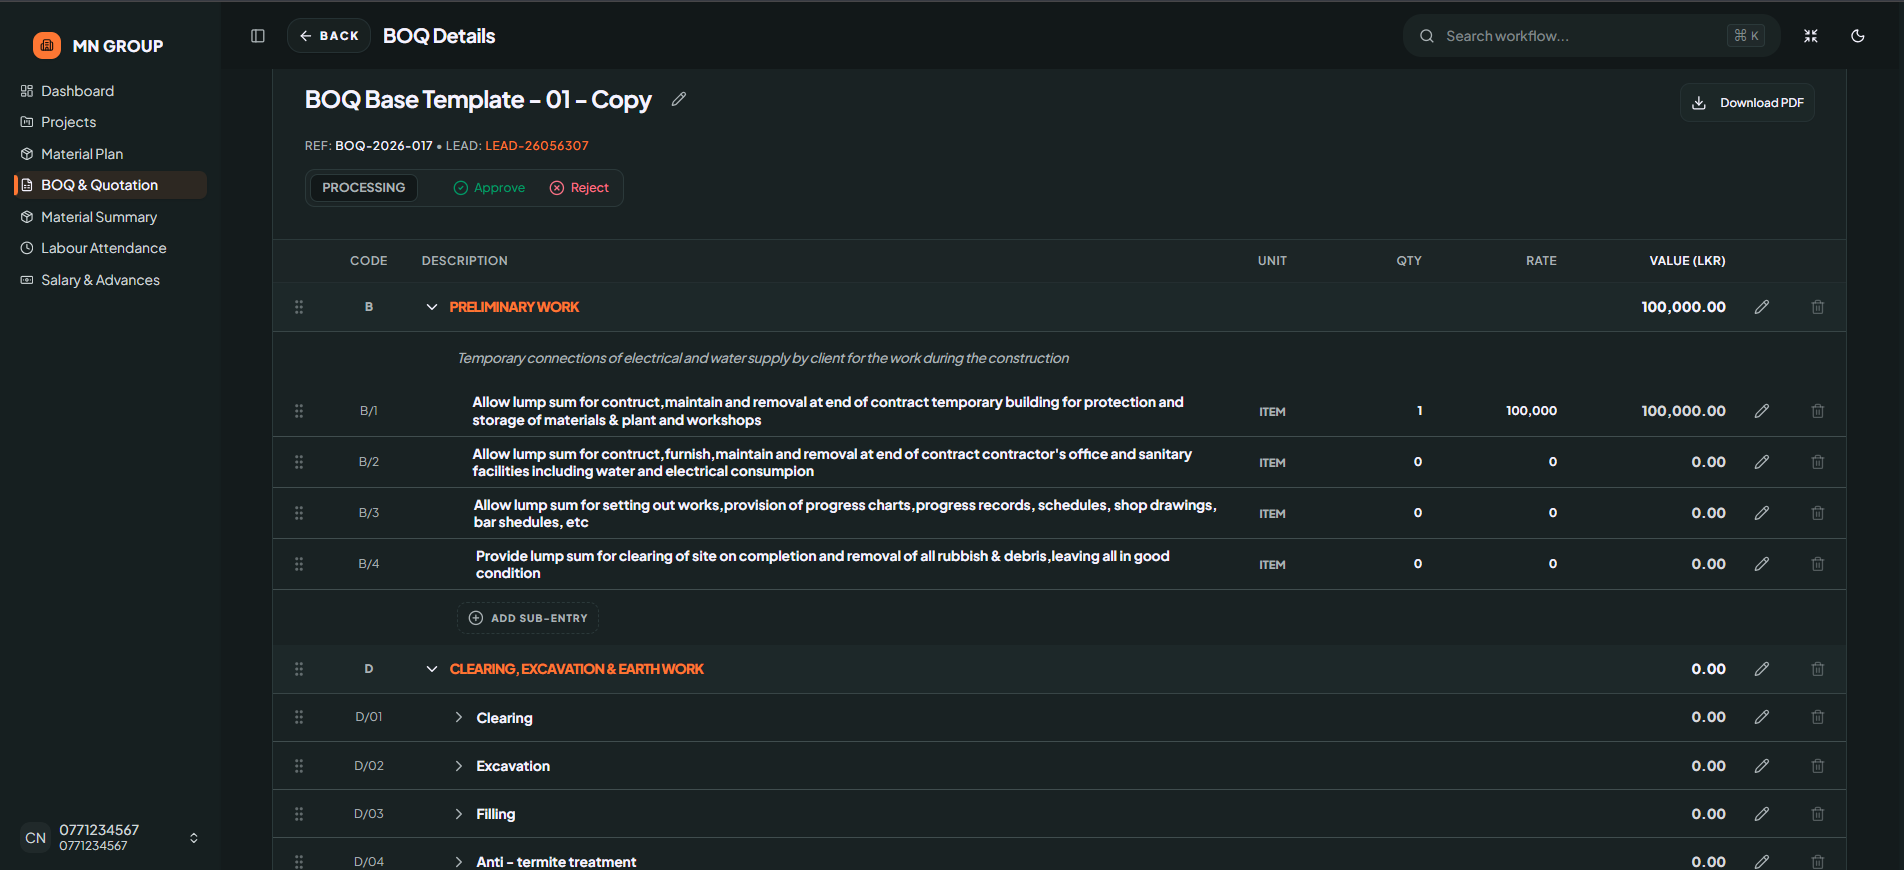Edit the Filling row
This screenshot has height=870, width=1904.
(1762, 814)
